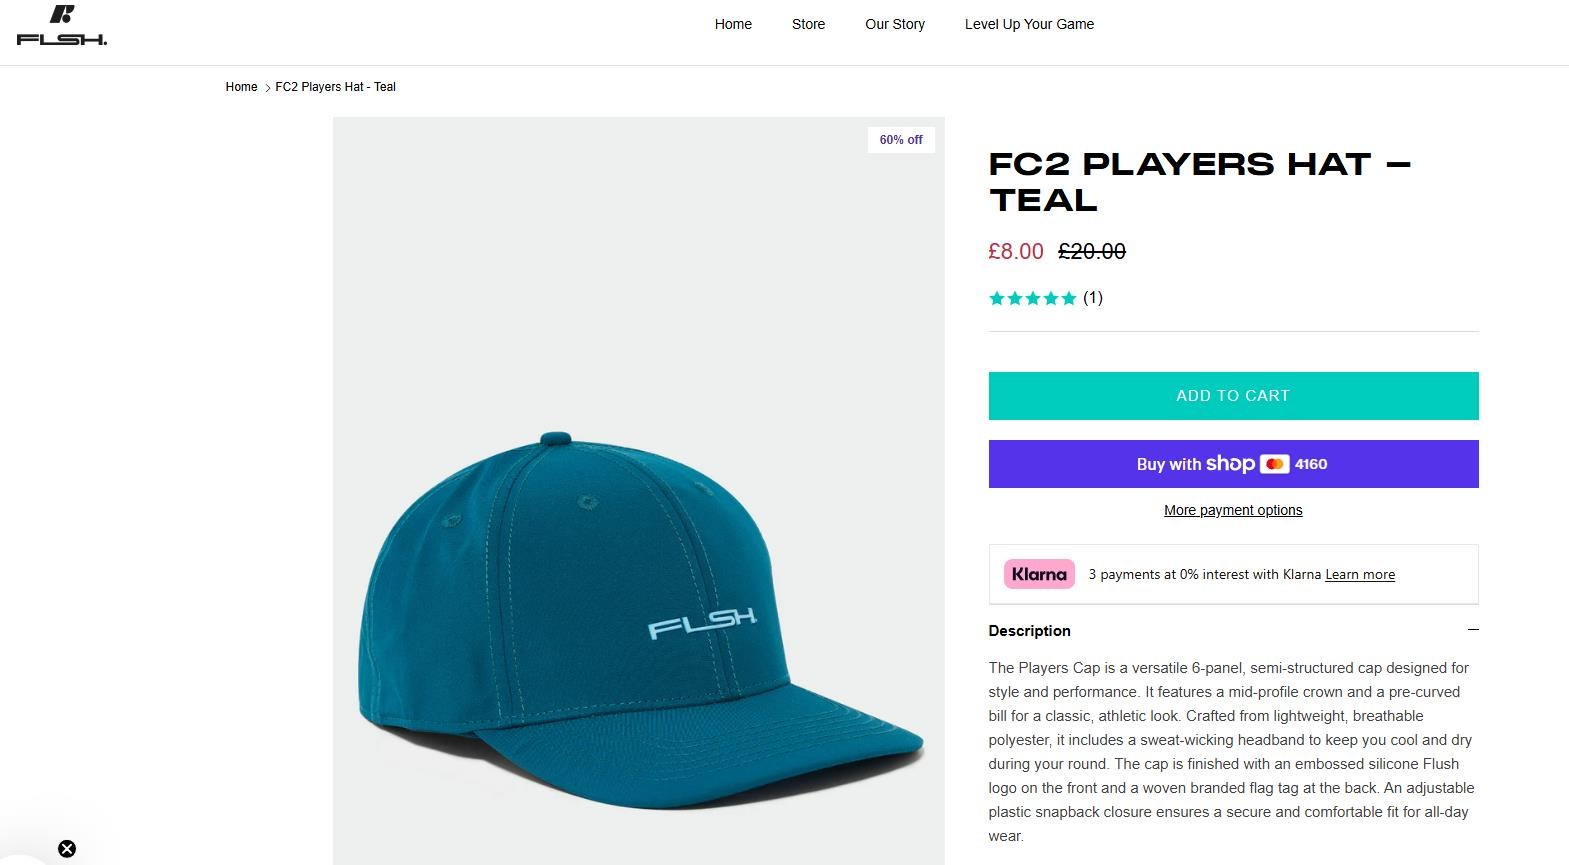
Task: Open More payment options link
Action: point(1233,510)
